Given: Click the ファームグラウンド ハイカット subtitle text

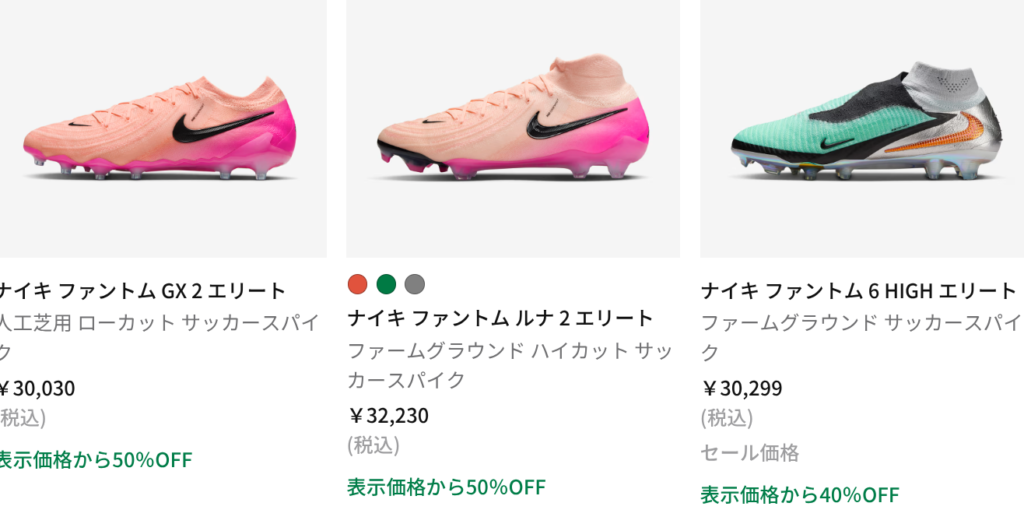Looking at the screenshot, I should coord(510,351).
